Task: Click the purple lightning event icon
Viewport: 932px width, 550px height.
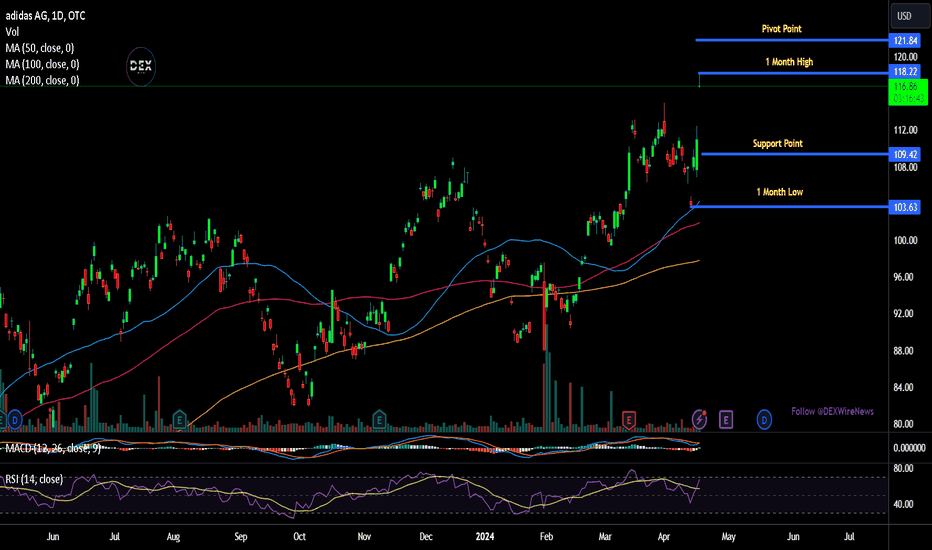Action: [x=700, y=420]
